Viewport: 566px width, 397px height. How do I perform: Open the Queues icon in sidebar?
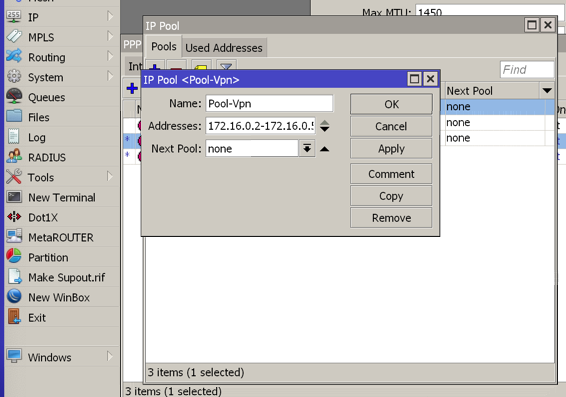[14, 97]
